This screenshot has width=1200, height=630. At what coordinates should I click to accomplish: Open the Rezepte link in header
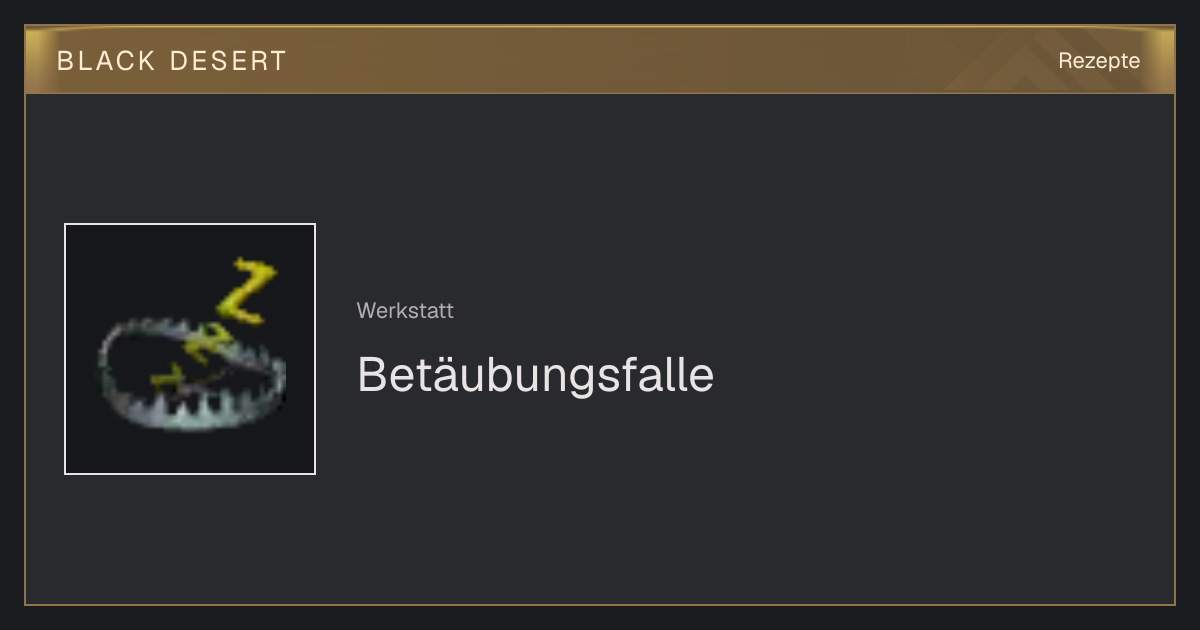pyautogui.click(x=1099, y=61)
